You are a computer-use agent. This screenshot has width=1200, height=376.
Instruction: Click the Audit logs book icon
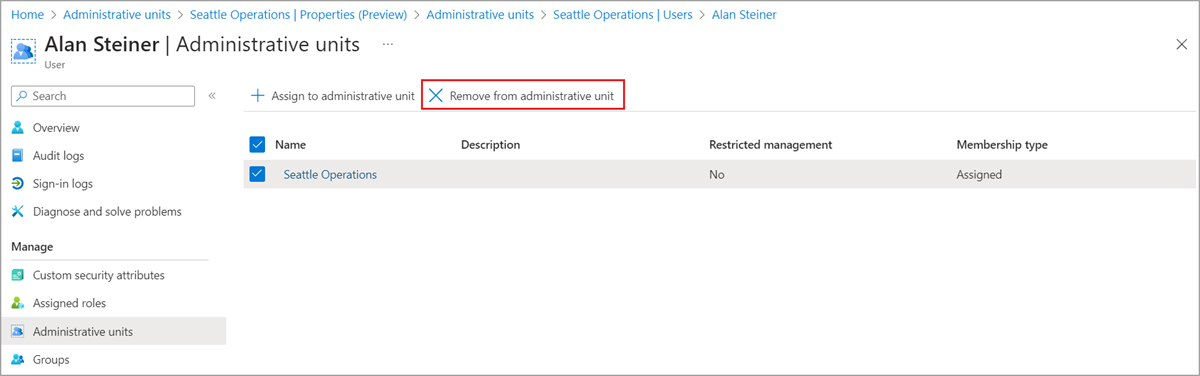[x=17, y=156]
